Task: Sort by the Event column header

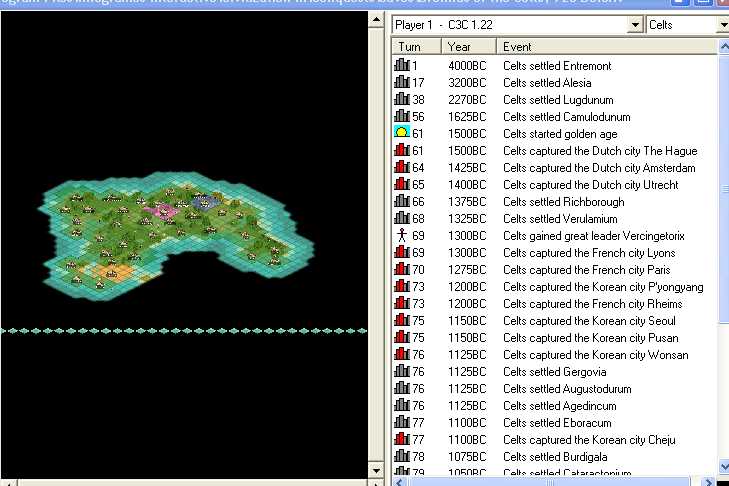Action: (x=607, y=47)
